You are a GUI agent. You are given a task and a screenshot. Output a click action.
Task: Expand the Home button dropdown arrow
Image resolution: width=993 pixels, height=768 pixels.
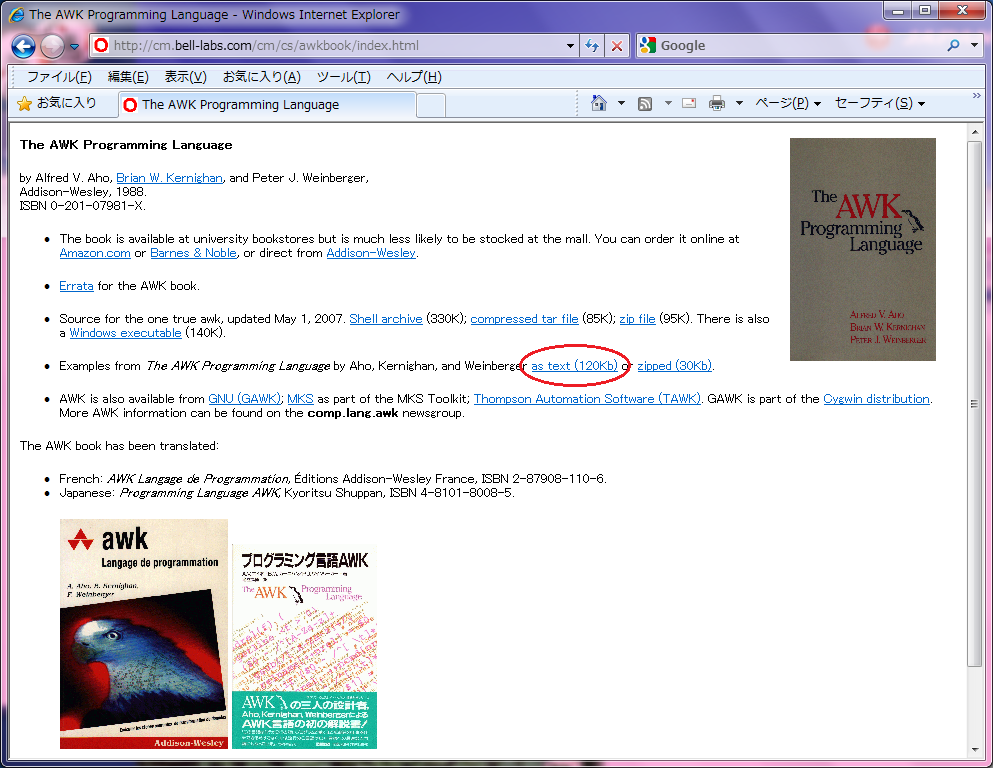tap(621, 103)
